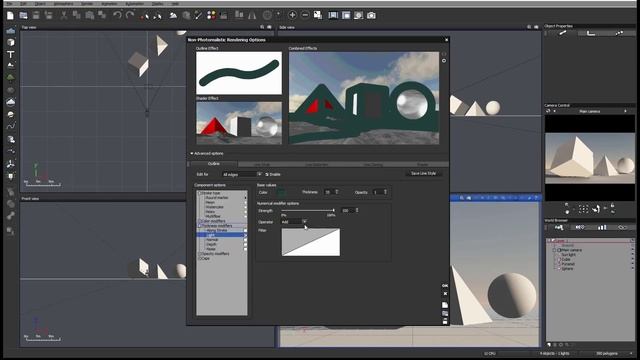Cancel the dialog with X button below OK
This screenshot has width=640, height=360.
[445, 293]
